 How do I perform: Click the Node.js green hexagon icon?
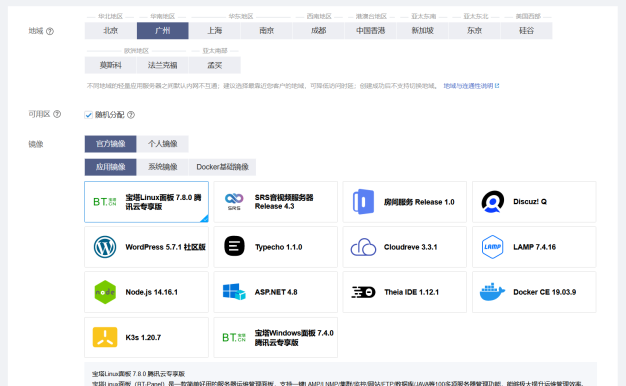pyautogui.click(x=105, y=292)
